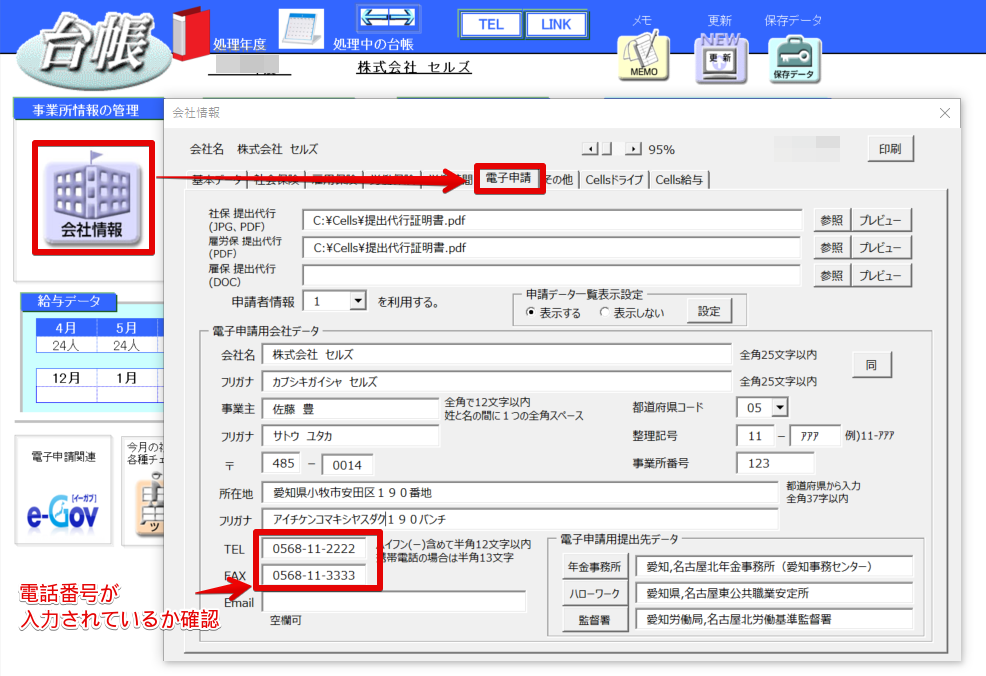Open the calendar icon beside 処理年度
Image resolution: width=986 pixels, height=676 pixels.
[x=301, y=29]
